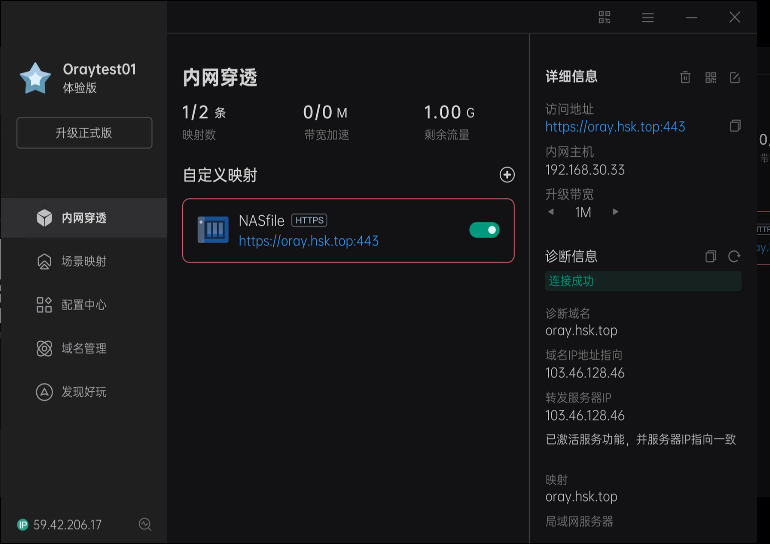Screen dimensions: 770x544
Task: Click the green IP badge icon
Action: coord(23,525)
